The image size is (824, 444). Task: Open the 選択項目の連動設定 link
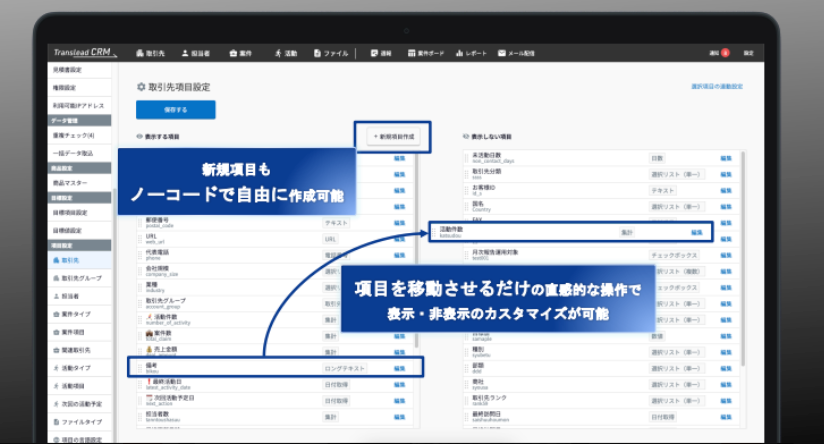[x=717, y=86]
